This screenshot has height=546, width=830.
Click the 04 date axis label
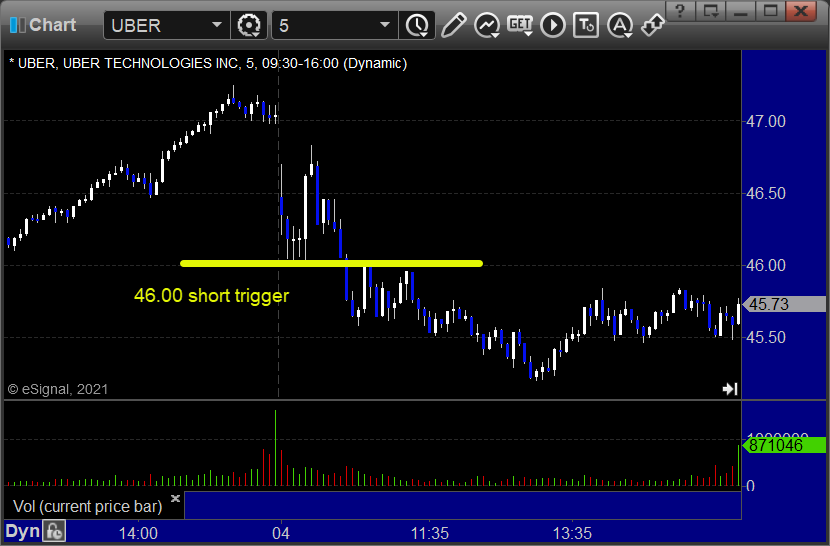coord(281,533)
